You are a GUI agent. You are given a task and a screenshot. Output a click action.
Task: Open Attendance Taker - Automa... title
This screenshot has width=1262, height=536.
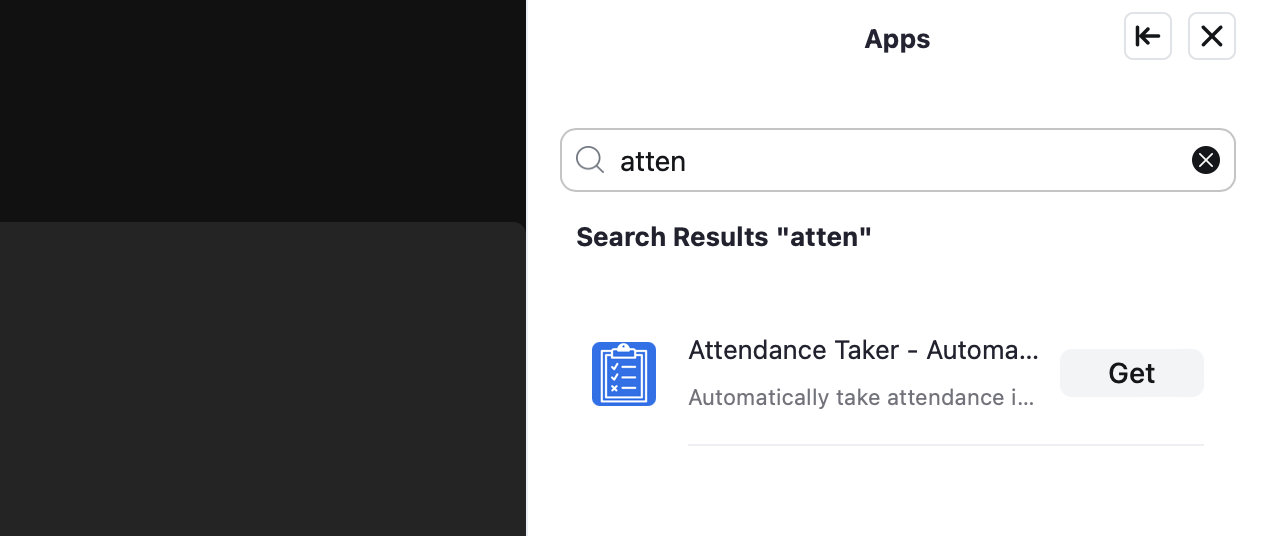tap(863, 350)
